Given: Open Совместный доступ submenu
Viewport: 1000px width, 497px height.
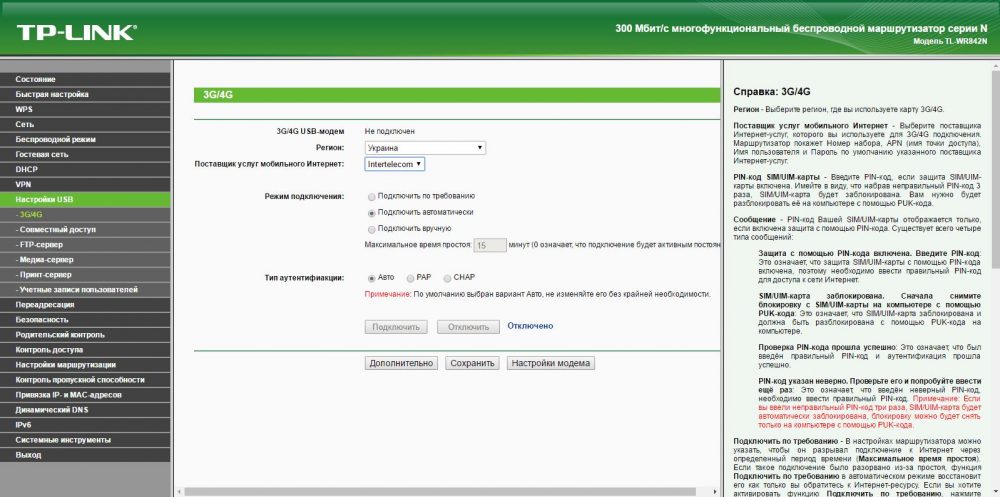Looking at the screenshot, I should pyautogui.click(x=85, y=229).
